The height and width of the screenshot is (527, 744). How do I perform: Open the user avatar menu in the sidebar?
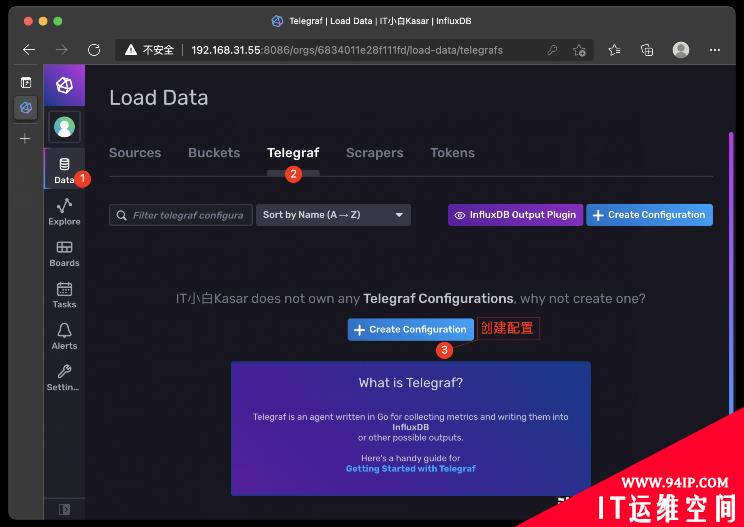click(64, 127)
